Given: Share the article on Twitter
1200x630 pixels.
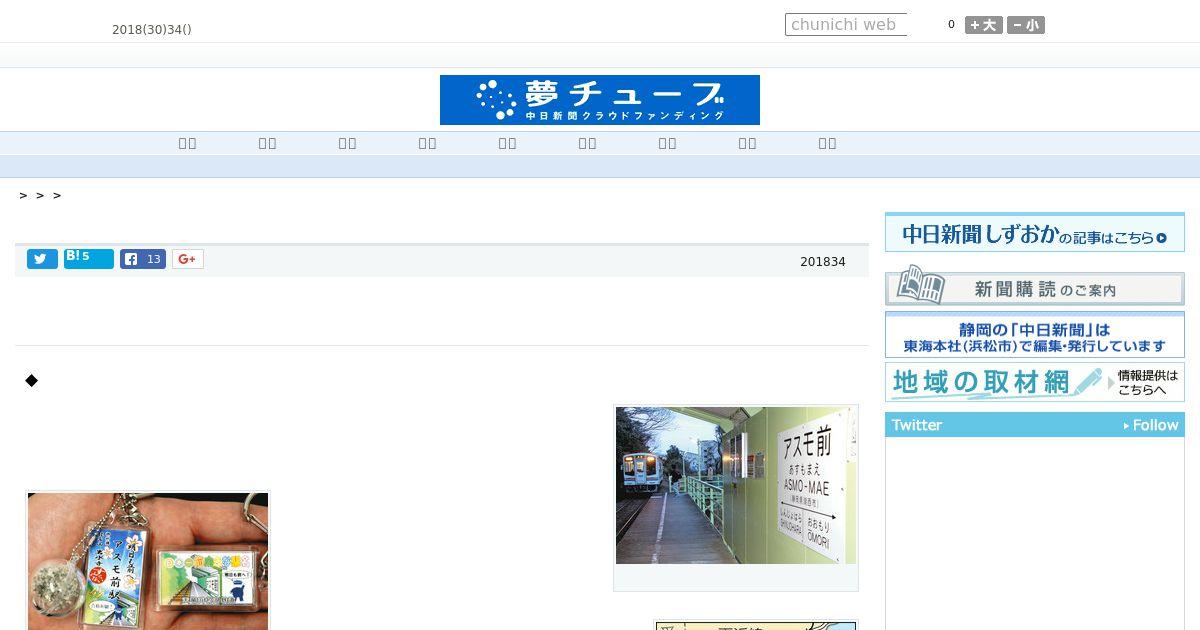Looking at the screenshot, I should pyautogui.click(x=42, y=259).
